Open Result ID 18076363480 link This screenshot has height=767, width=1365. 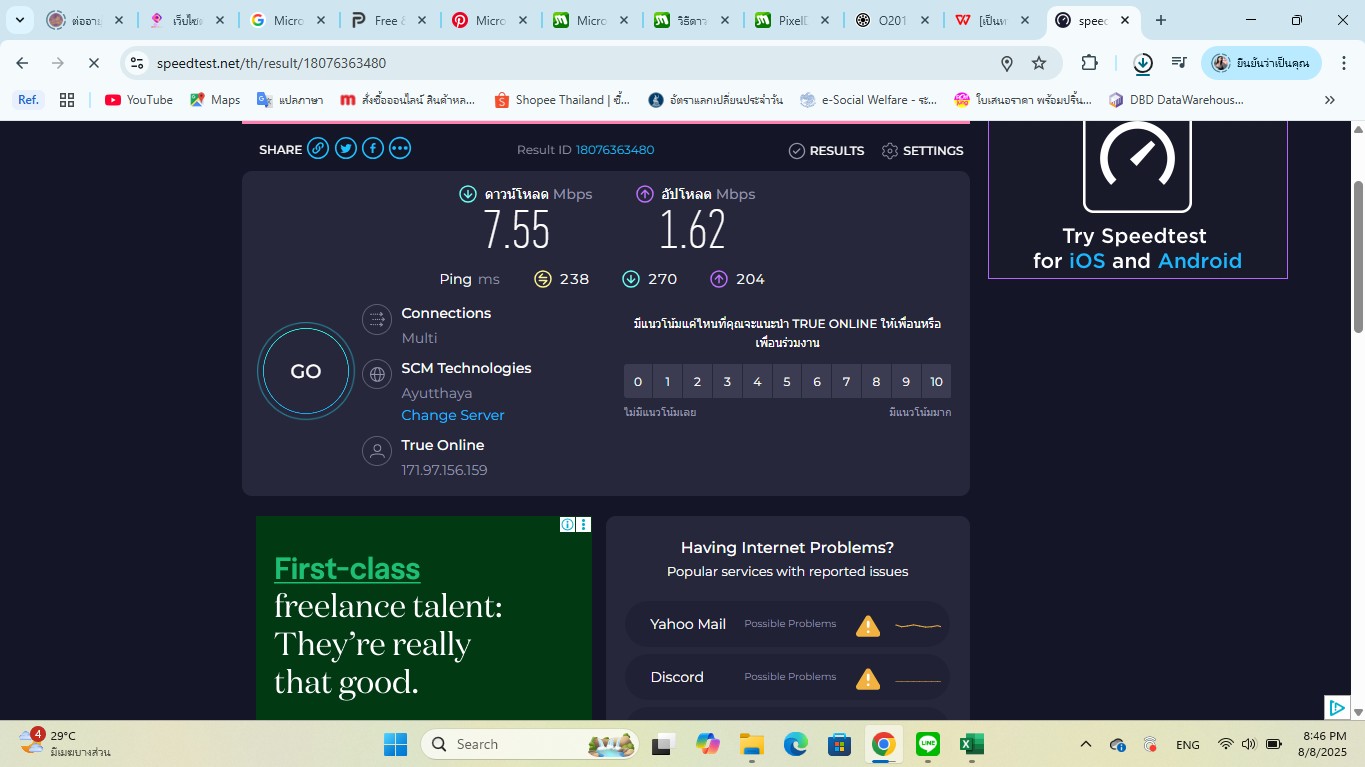615,150
